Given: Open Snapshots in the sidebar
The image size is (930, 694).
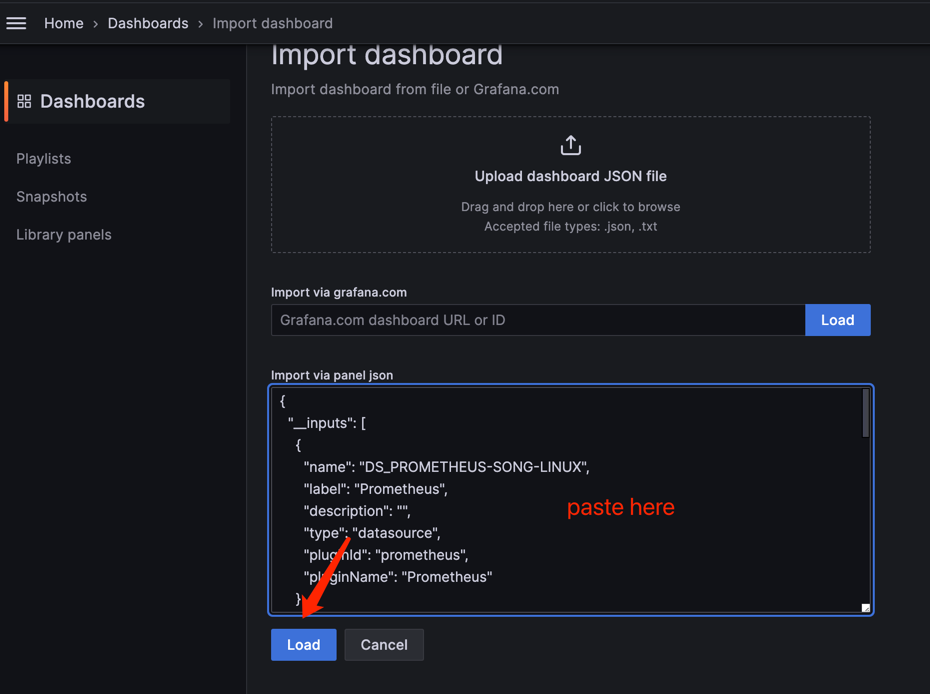Looking at the screenshot, I should click(x=51, y=196).
